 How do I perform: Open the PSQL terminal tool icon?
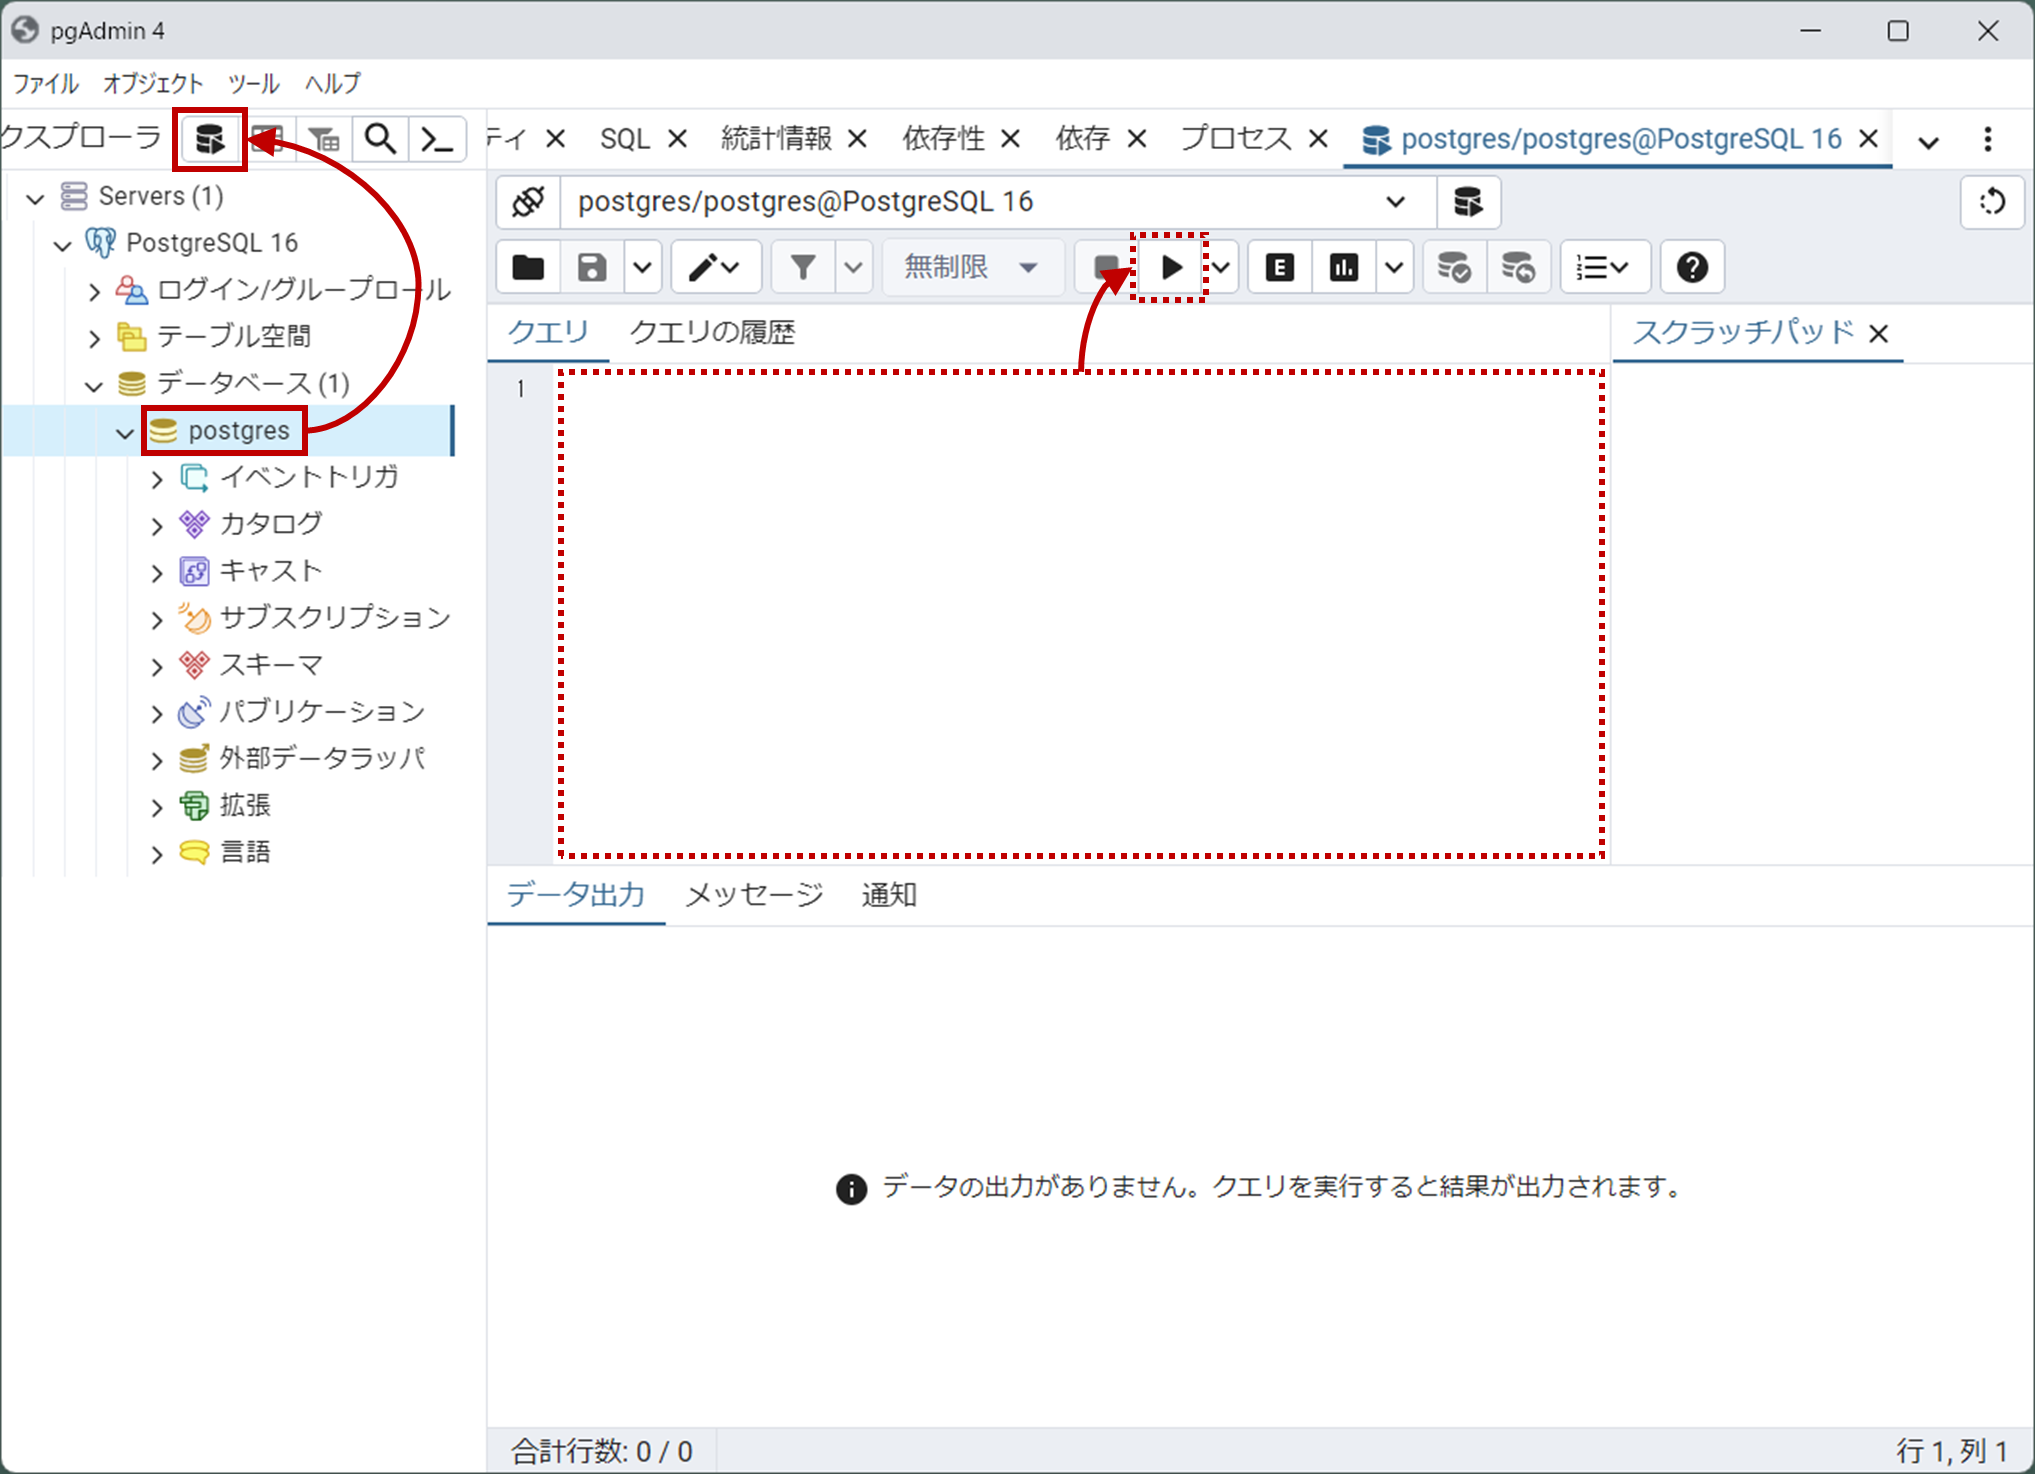pyautogui.click(x=438, y=139)
